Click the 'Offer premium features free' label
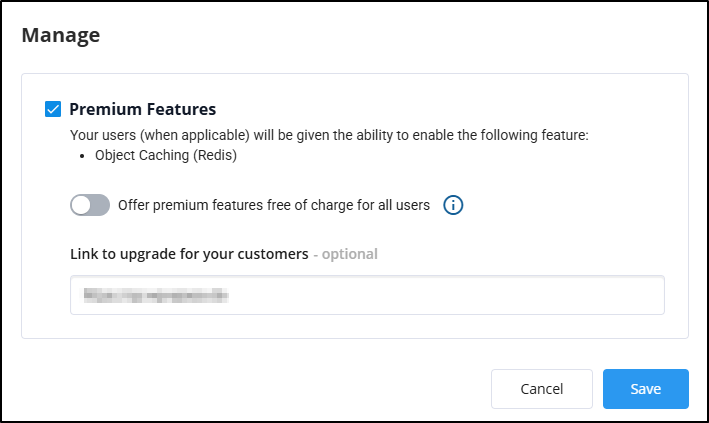This screenshot has height=423, width=709. 273,206
